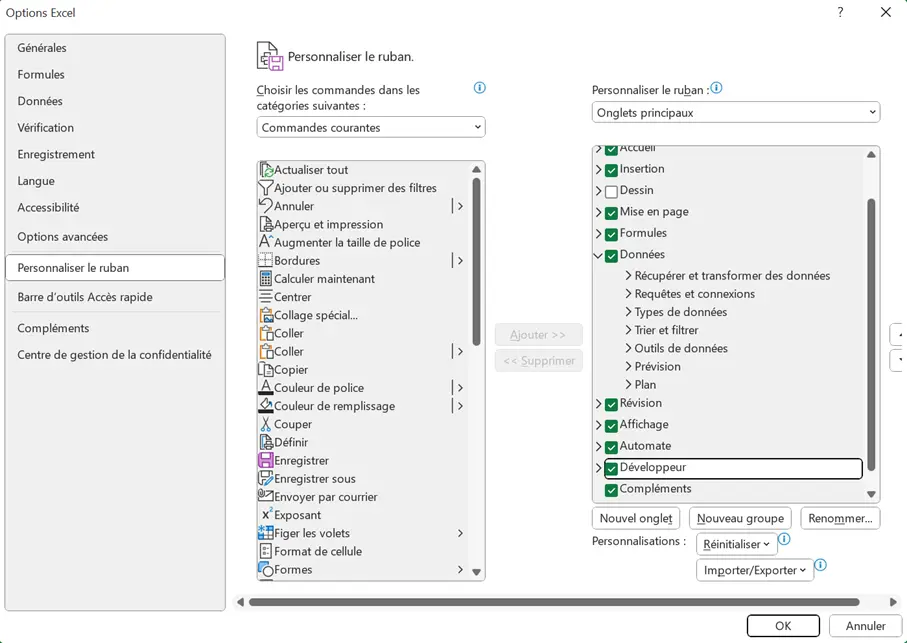Click the OK button
The width and height of the screenshot is (907, 643).
(783, 626)
